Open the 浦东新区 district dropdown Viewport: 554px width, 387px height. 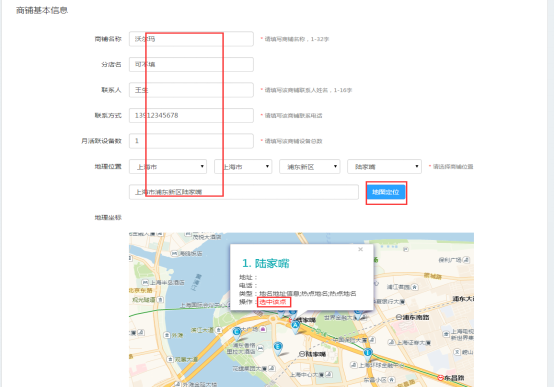[310, 166]
